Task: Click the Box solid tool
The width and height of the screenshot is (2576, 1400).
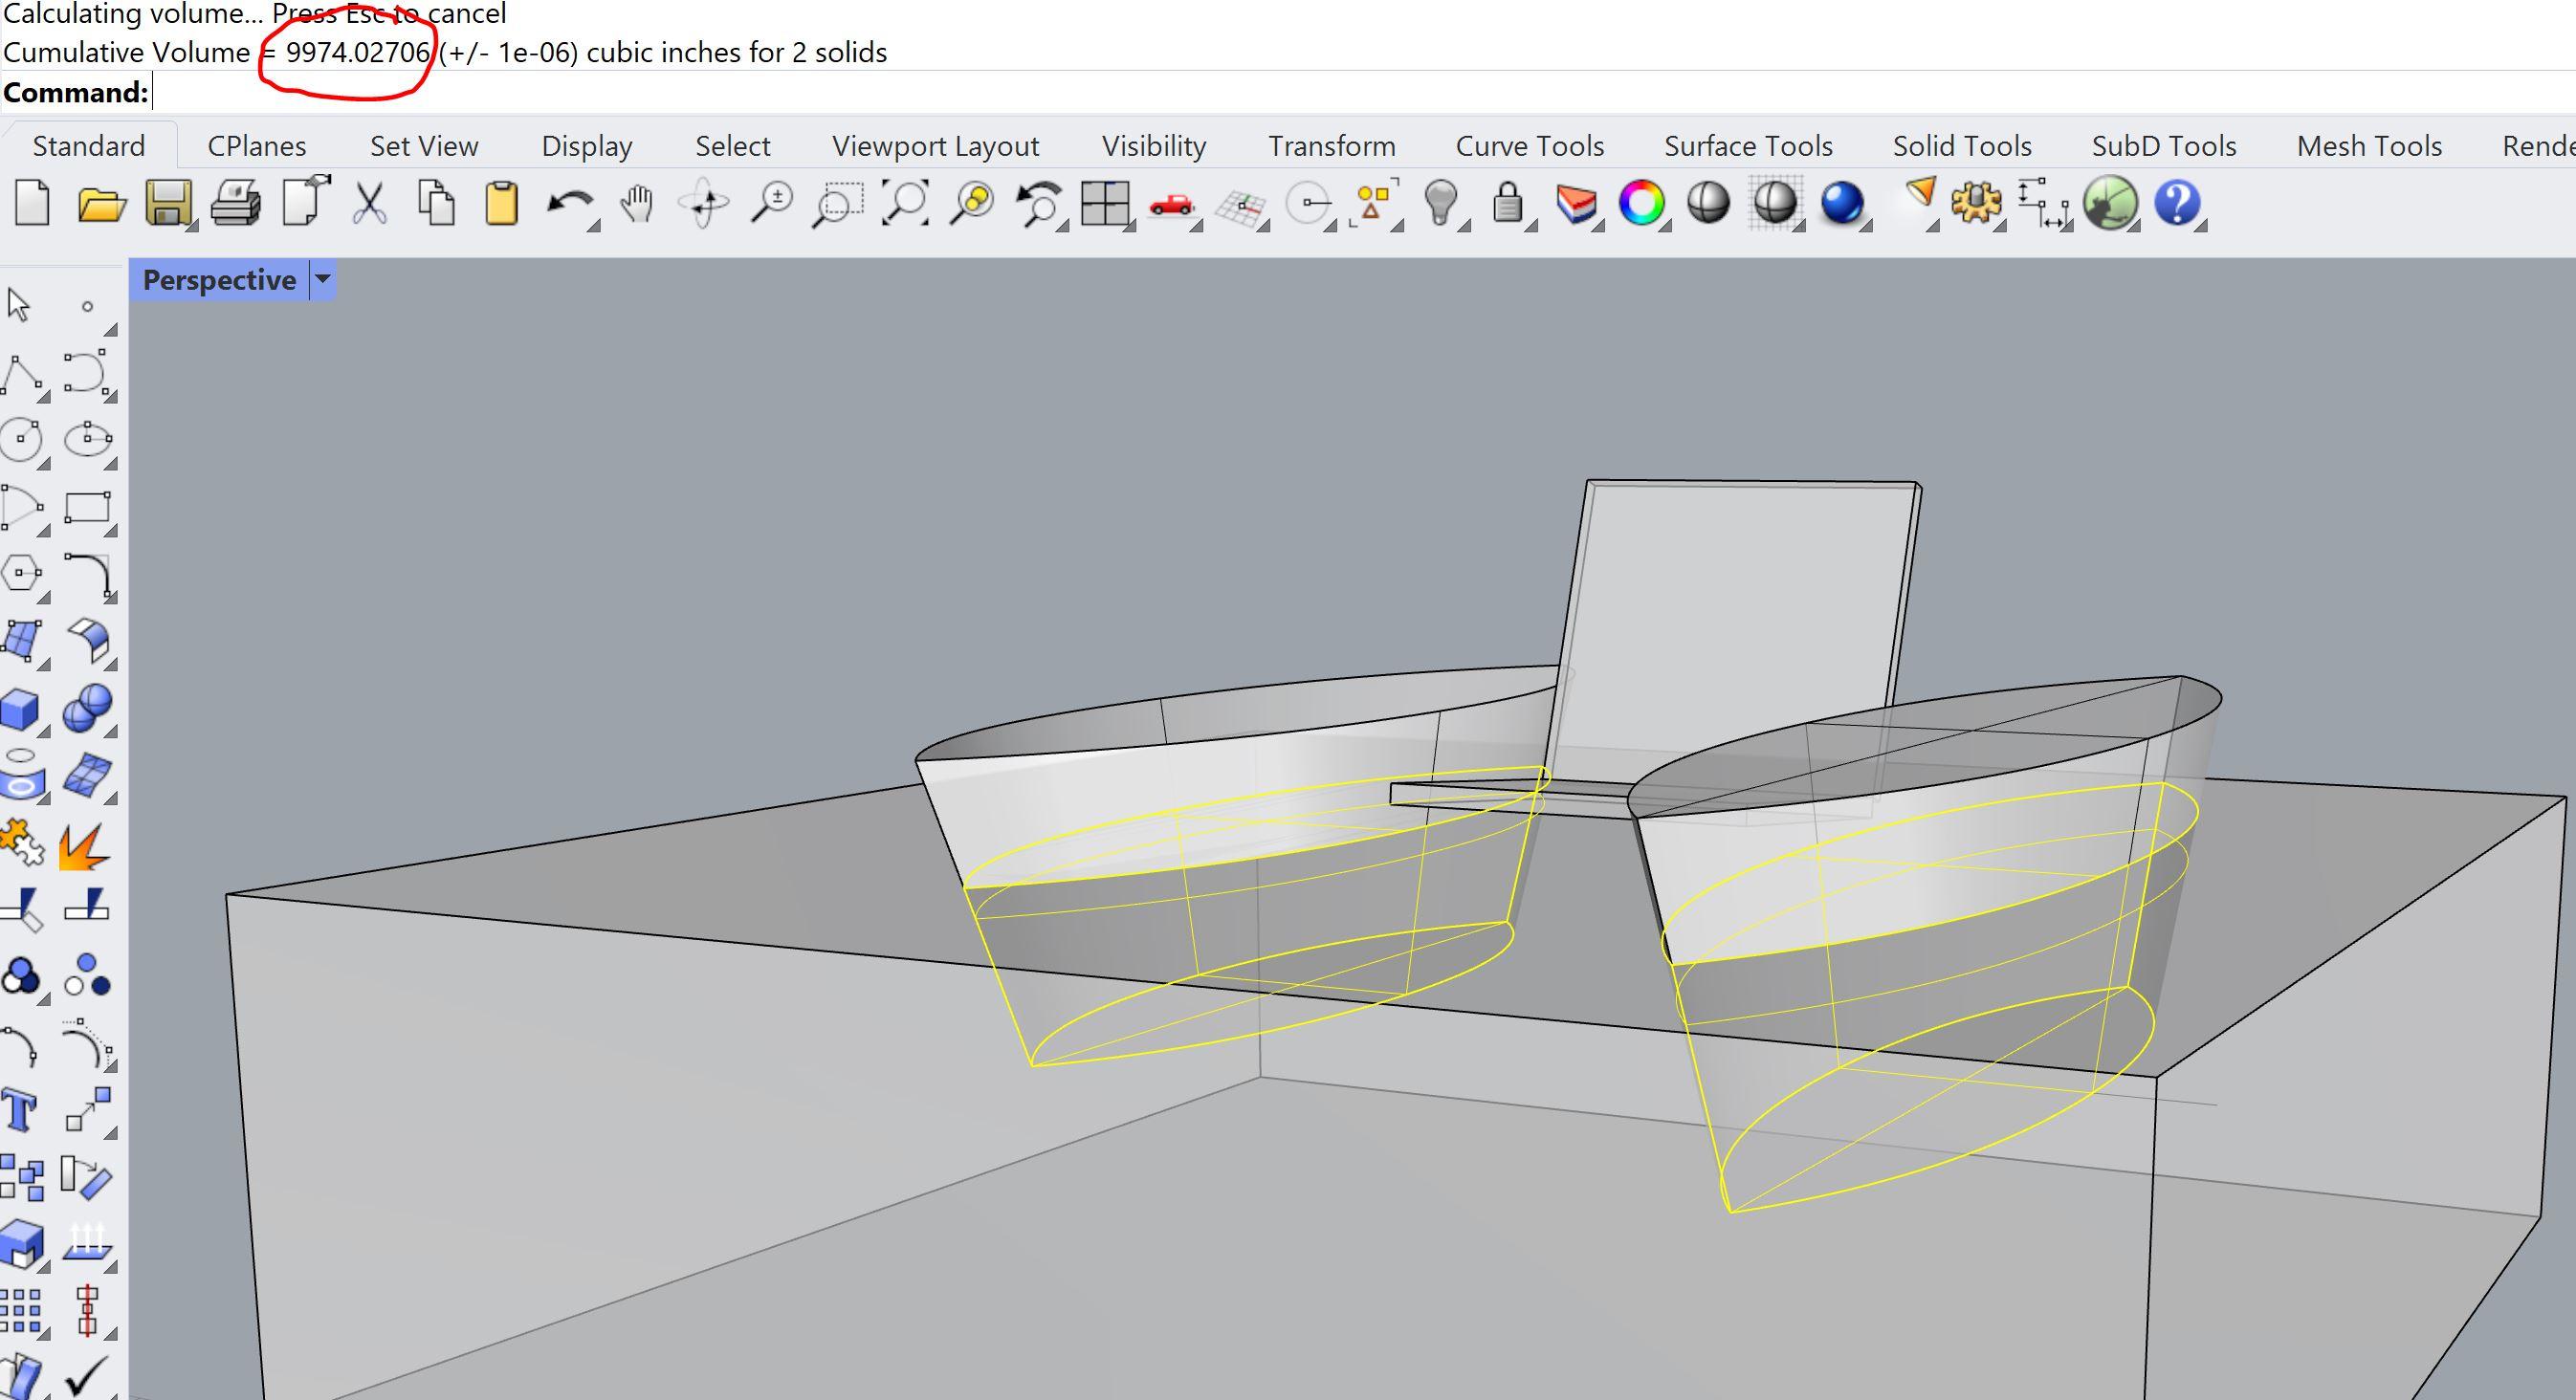Action: click(x=21, y=710)
